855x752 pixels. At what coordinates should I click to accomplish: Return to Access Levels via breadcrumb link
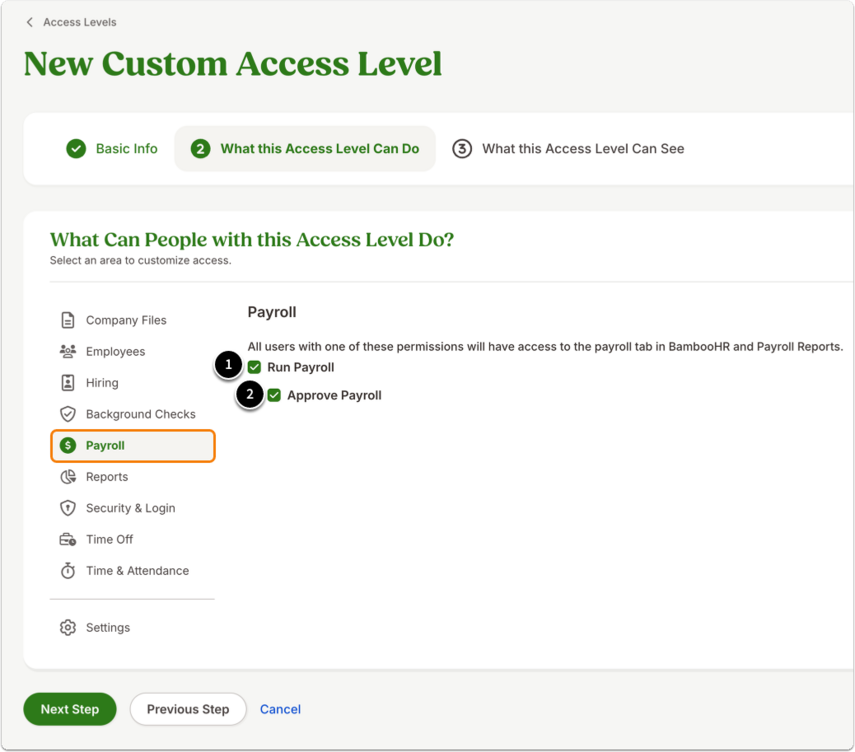pyautogui.click(x=80, y=22)
